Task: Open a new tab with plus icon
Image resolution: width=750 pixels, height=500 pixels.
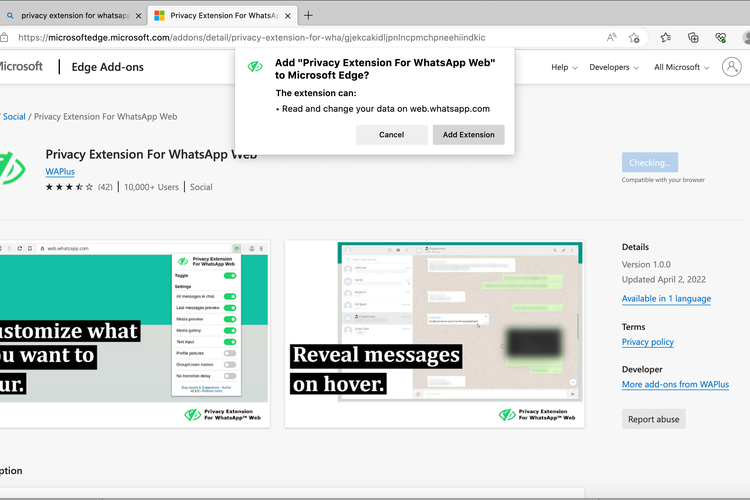Action: pyautogui.click(x=308, y=15)
